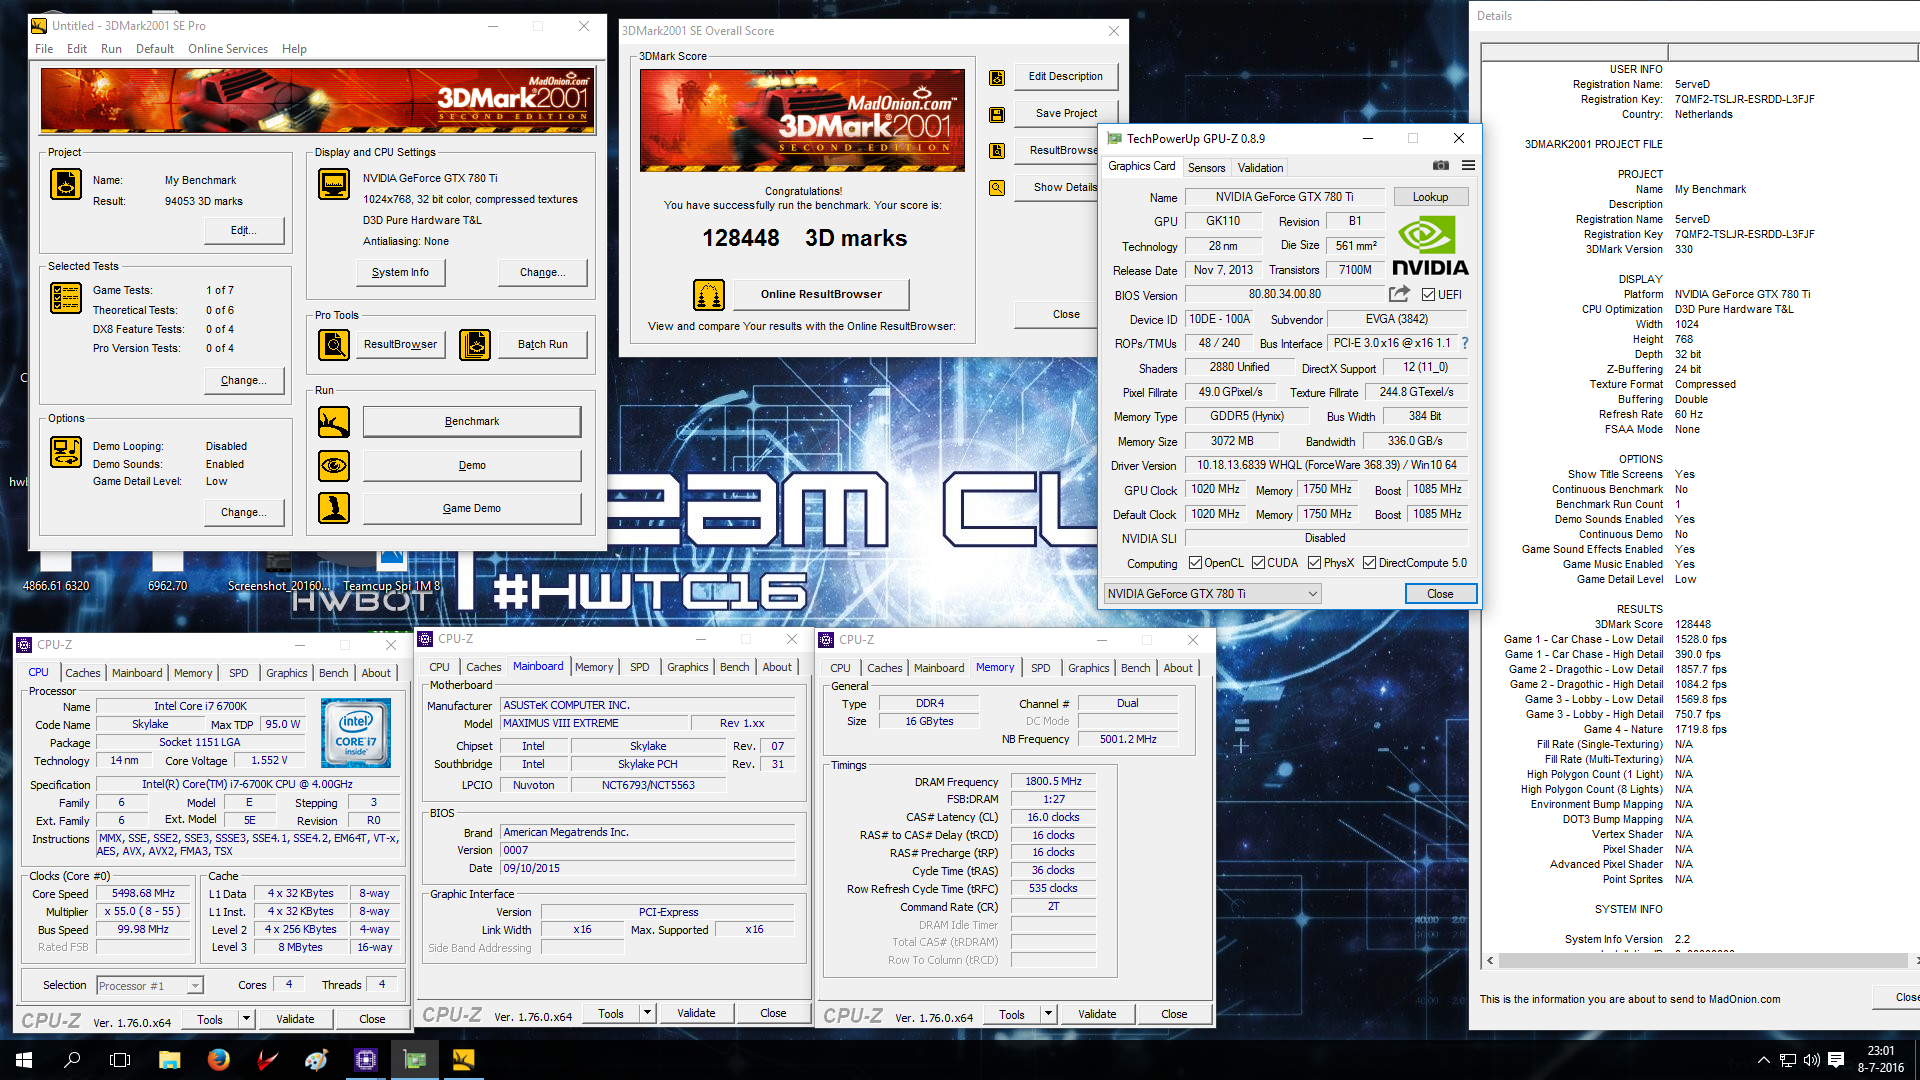This screenshot has width=1920, height=1080.
Task: Click the GPU-Z screenshot camera icon
Action: click(x=1441, y=166)
